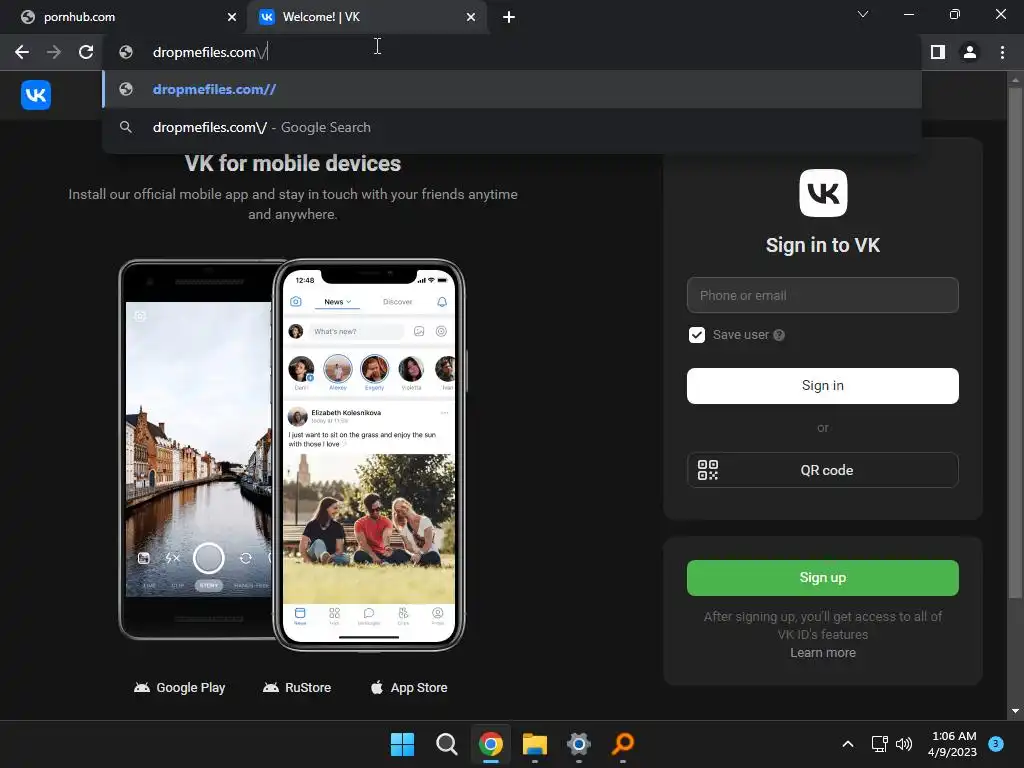Open the Learn more link
Image resolution: width=1024 pixels, height=768 pixels.
[x=823, y=653]
